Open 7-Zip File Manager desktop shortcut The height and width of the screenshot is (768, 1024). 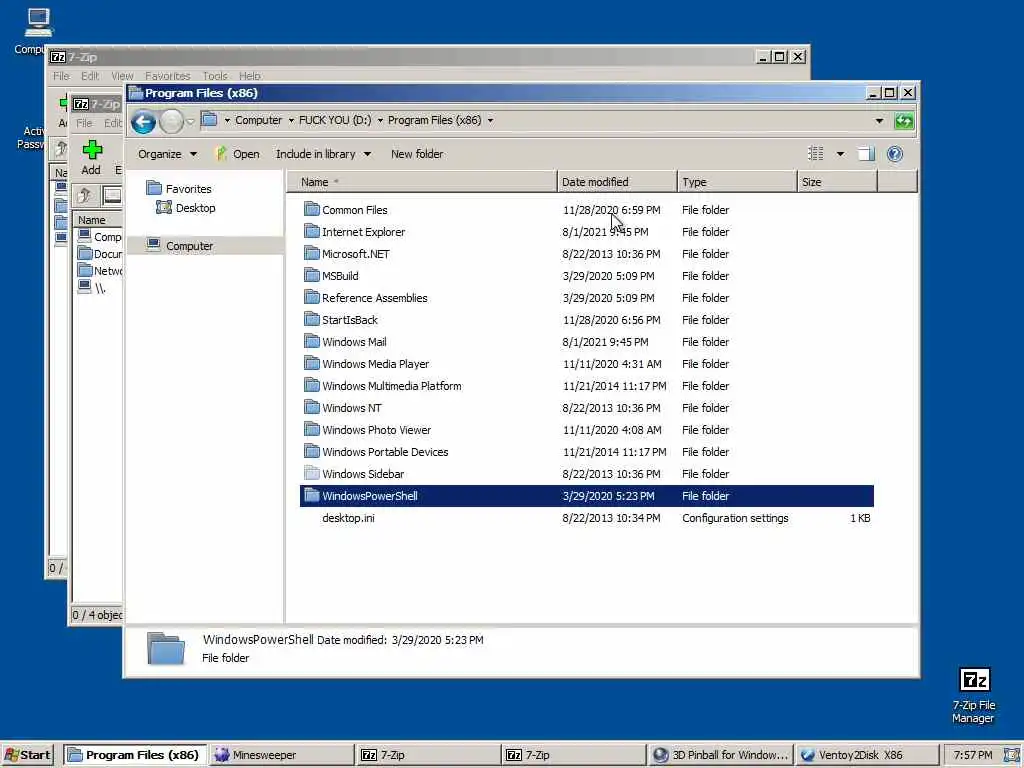974,696
